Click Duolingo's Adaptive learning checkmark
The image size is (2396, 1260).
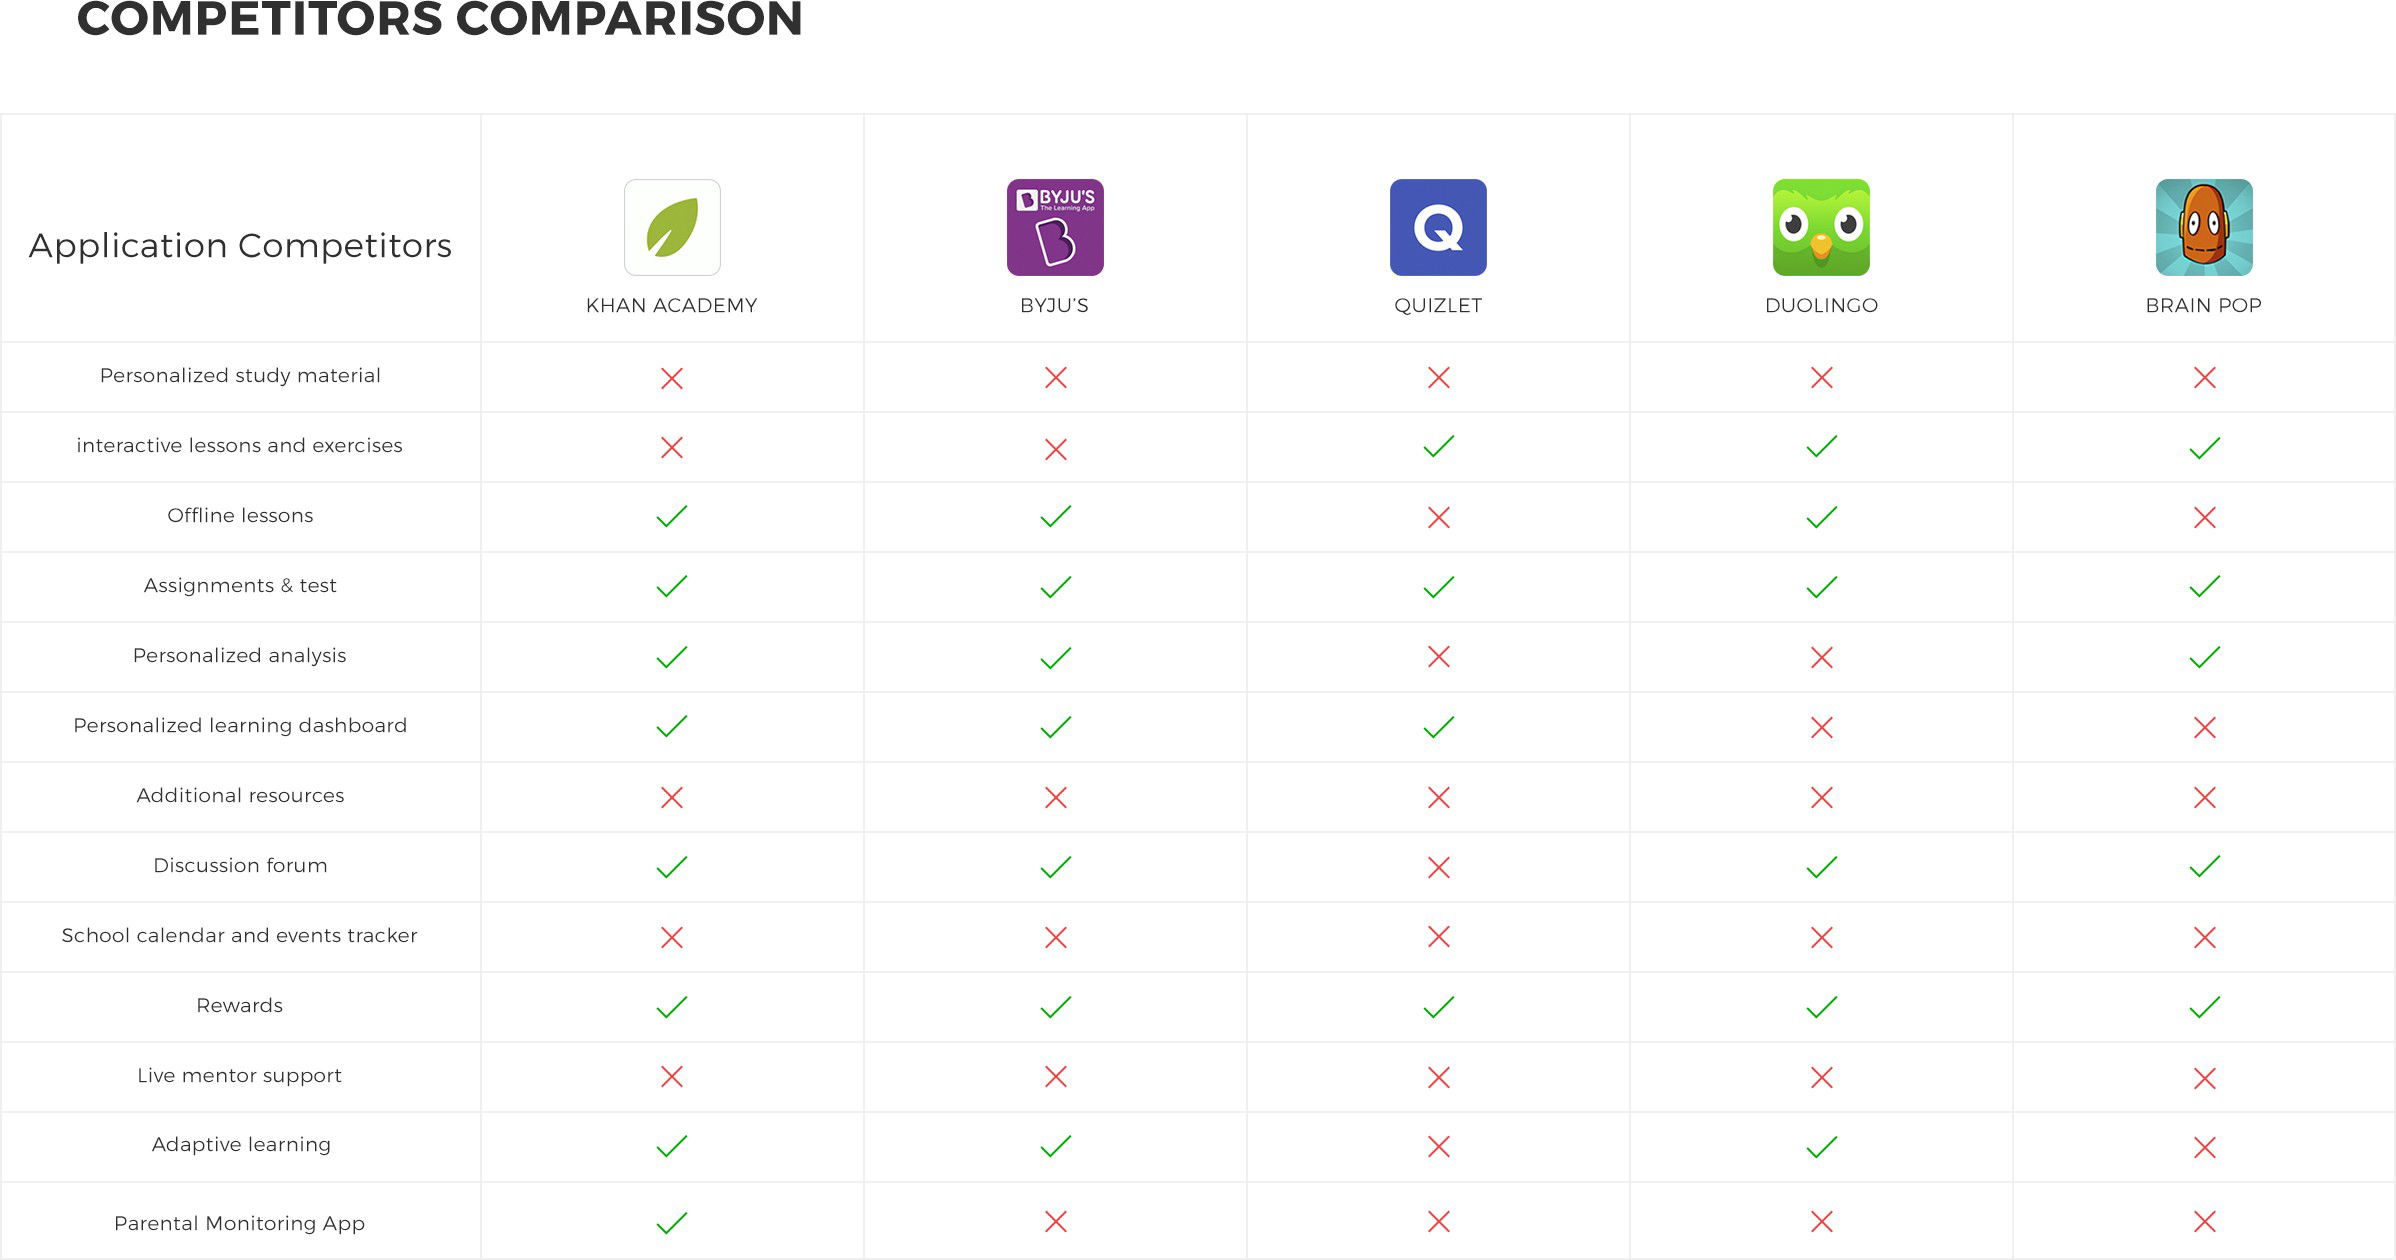pos(1821,1146)
